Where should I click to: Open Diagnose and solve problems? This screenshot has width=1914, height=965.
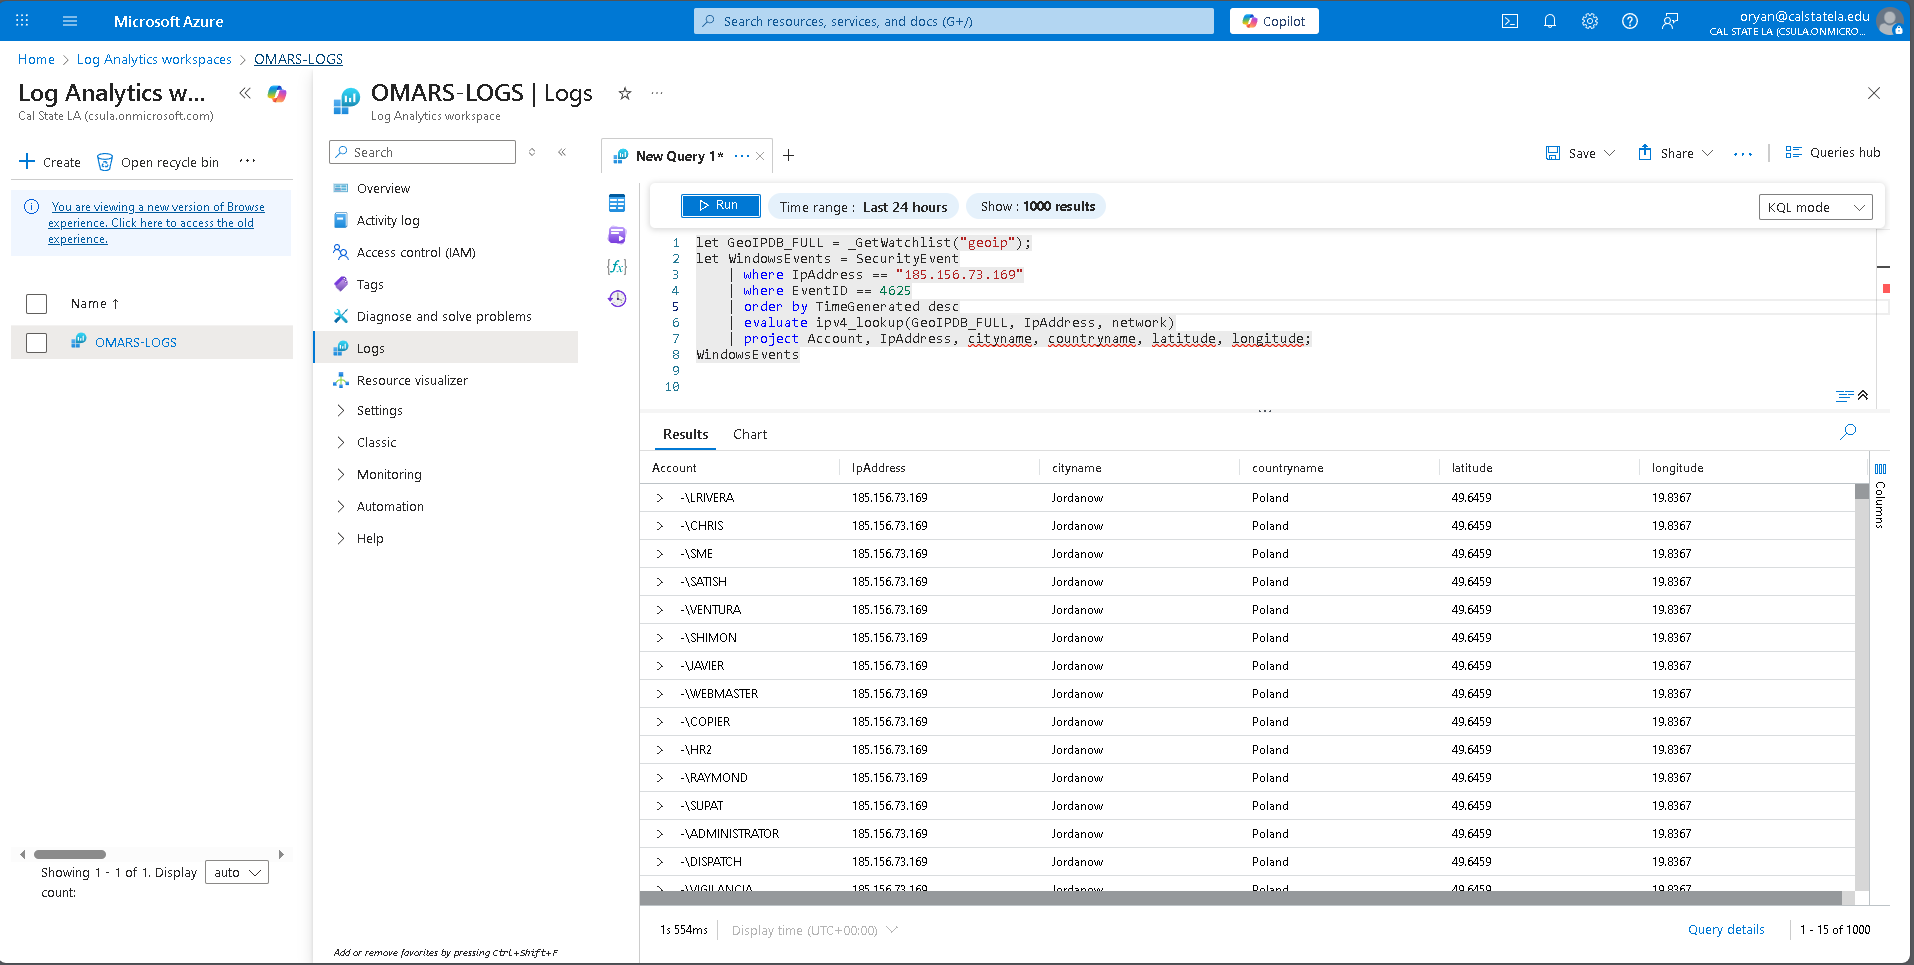(x=445, y=317)
